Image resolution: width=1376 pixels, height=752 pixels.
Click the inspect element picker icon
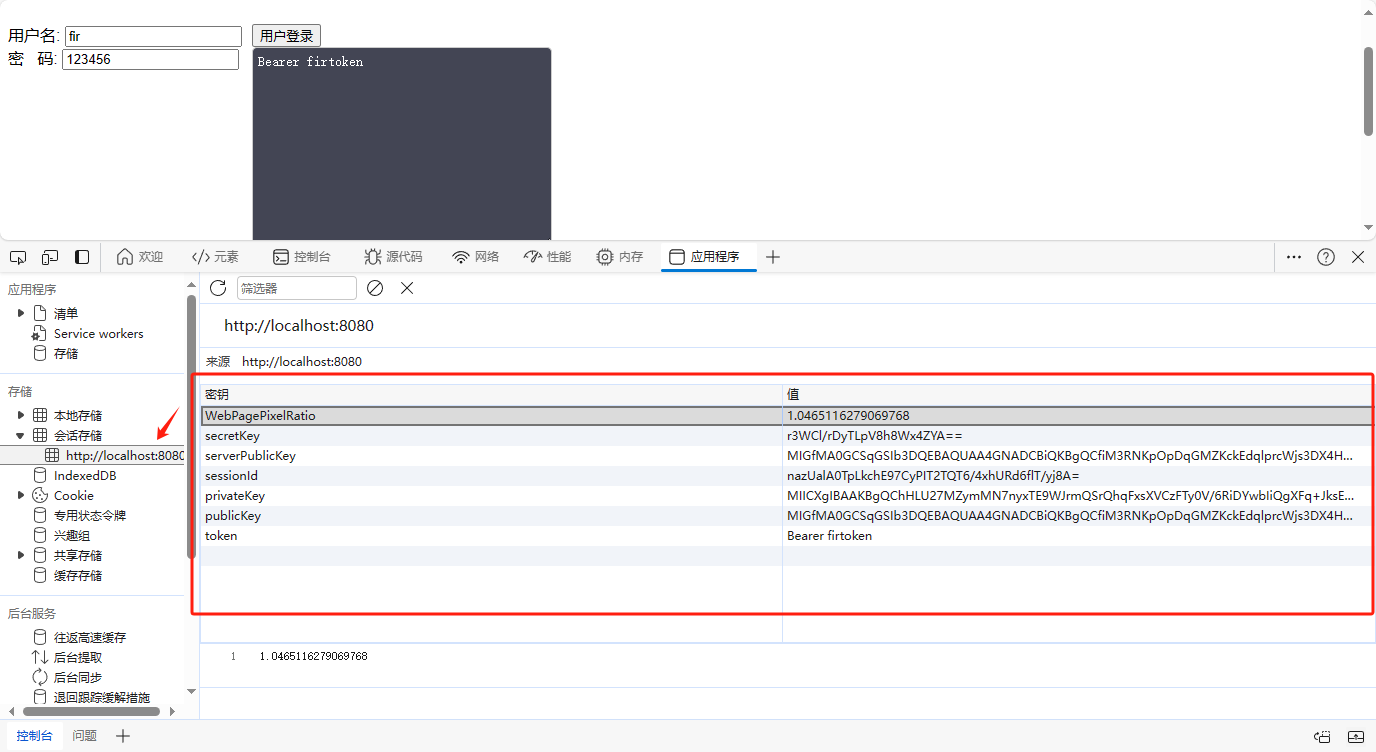(17, 257)
